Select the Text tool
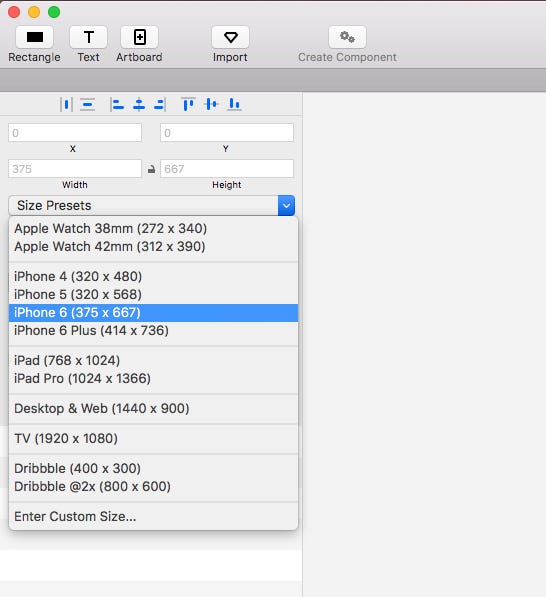This screenshot has width=546, height=597. tap(88, 37)
